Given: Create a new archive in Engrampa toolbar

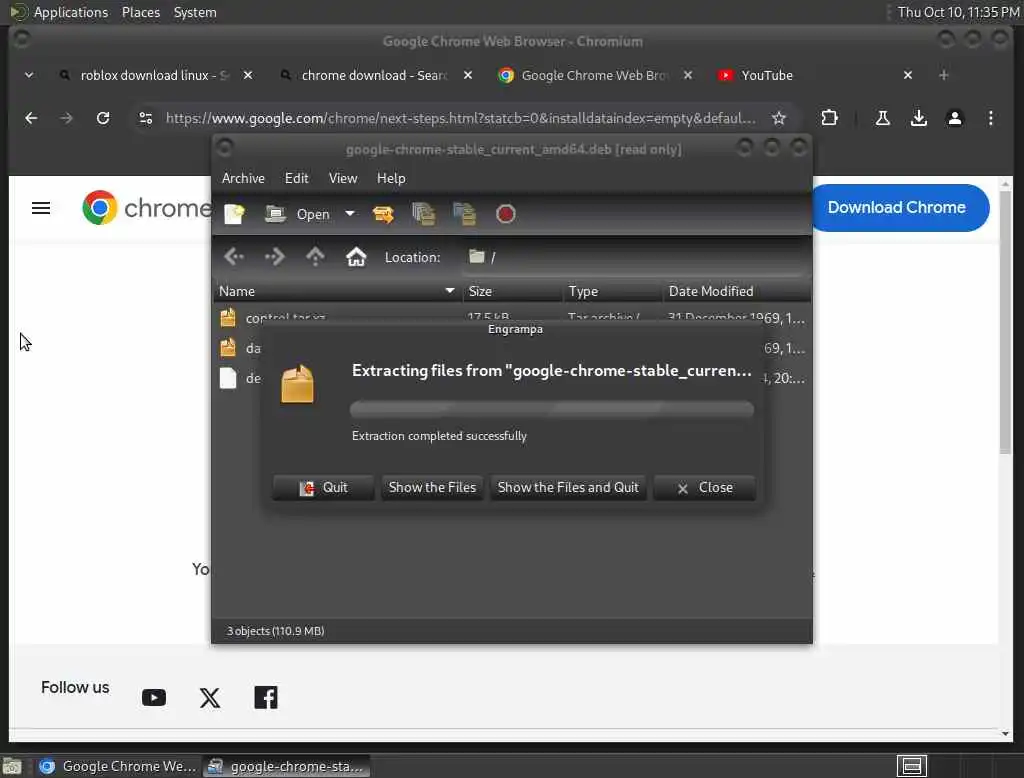Looking at the screenshot, I should click(x=234, y=214).
